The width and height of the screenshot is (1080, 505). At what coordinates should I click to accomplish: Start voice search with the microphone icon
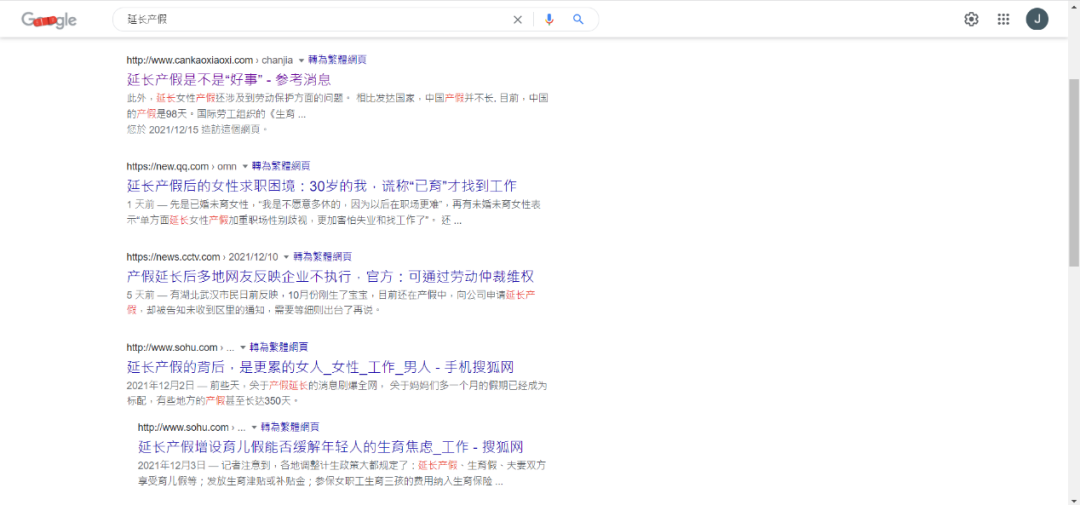tap(549, 19)
